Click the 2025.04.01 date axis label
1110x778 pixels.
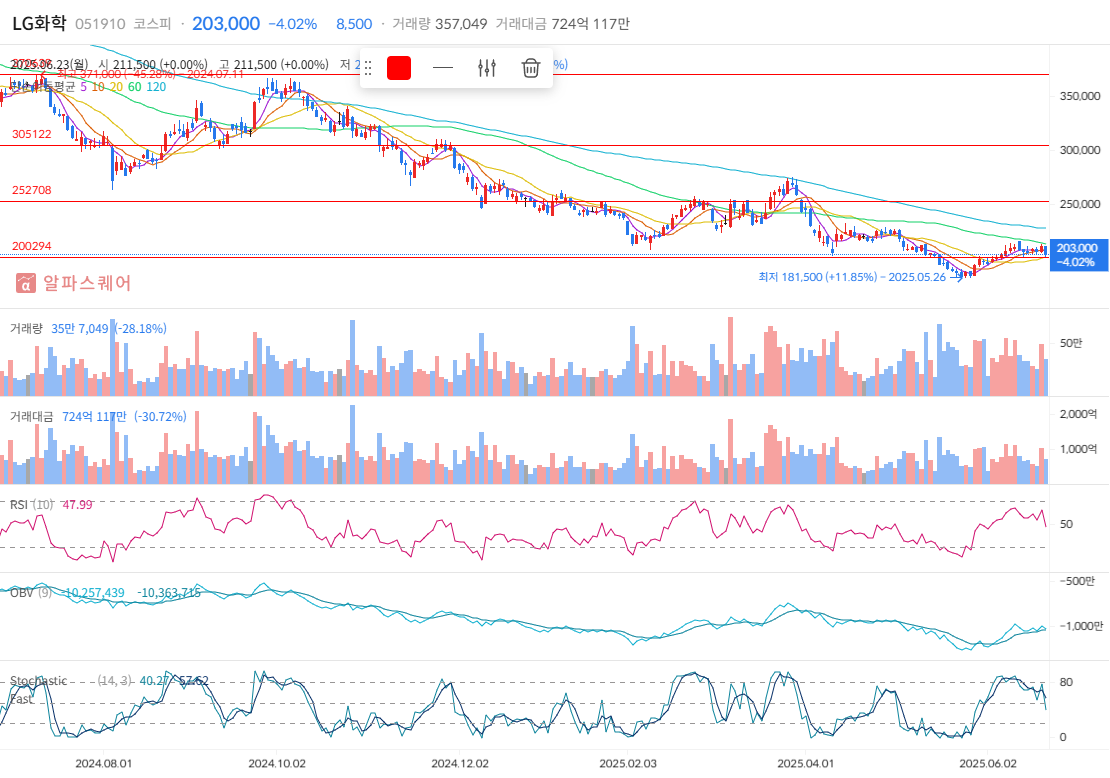click(x=806, y=764)
